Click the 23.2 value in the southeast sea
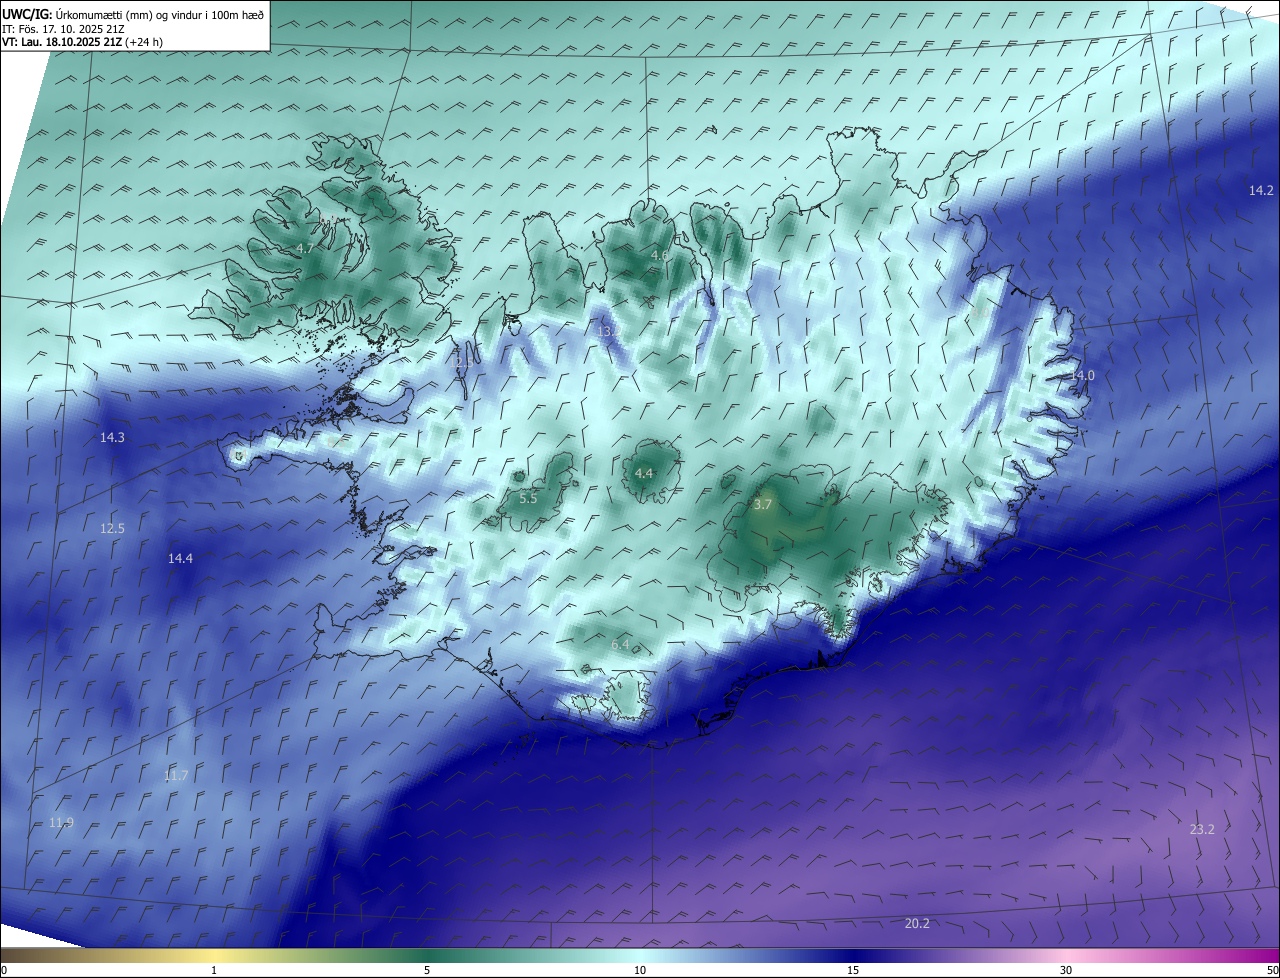 1202,830
